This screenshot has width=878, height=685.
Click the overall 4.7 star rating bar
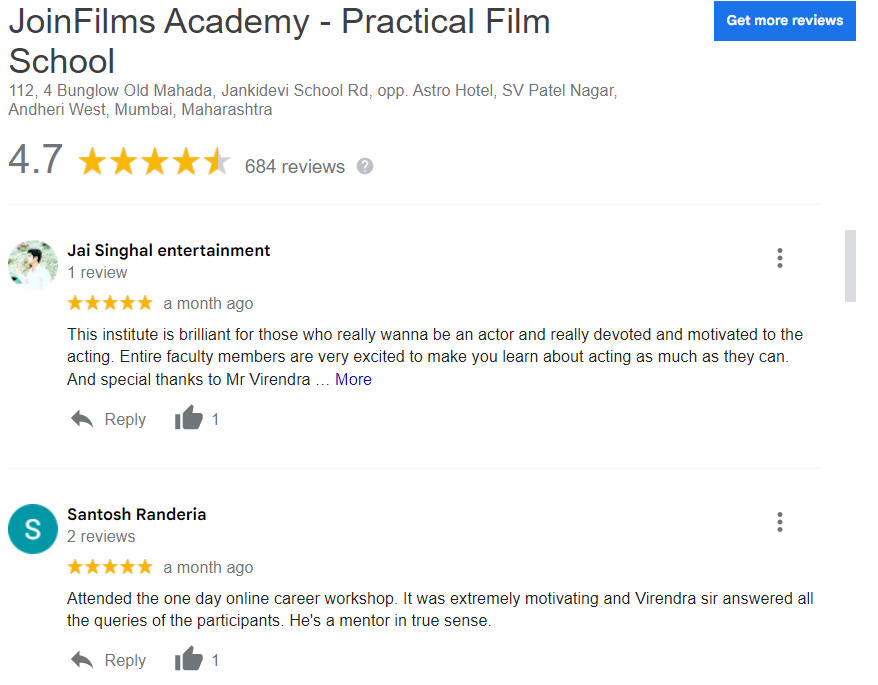(x=154, y=162)
